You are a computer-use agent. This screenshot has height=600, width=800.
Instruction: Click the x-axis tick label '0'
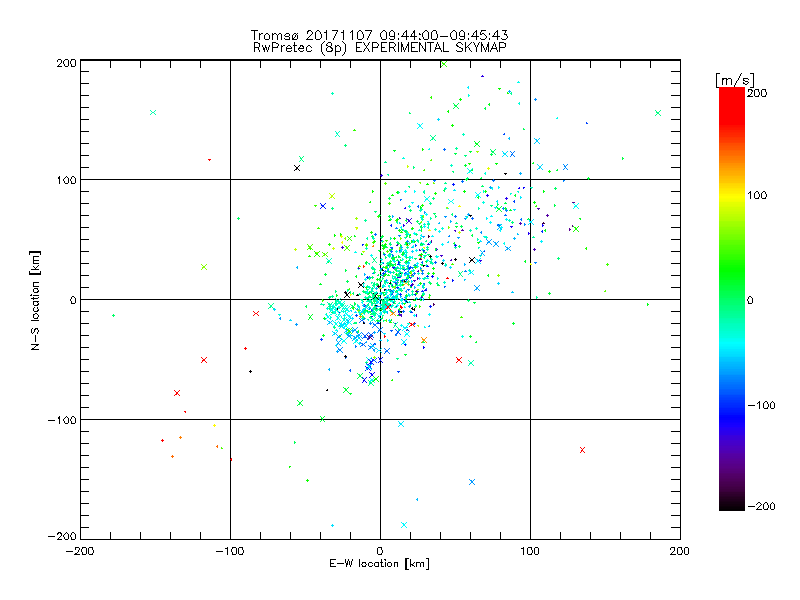(x=380, y=551)
